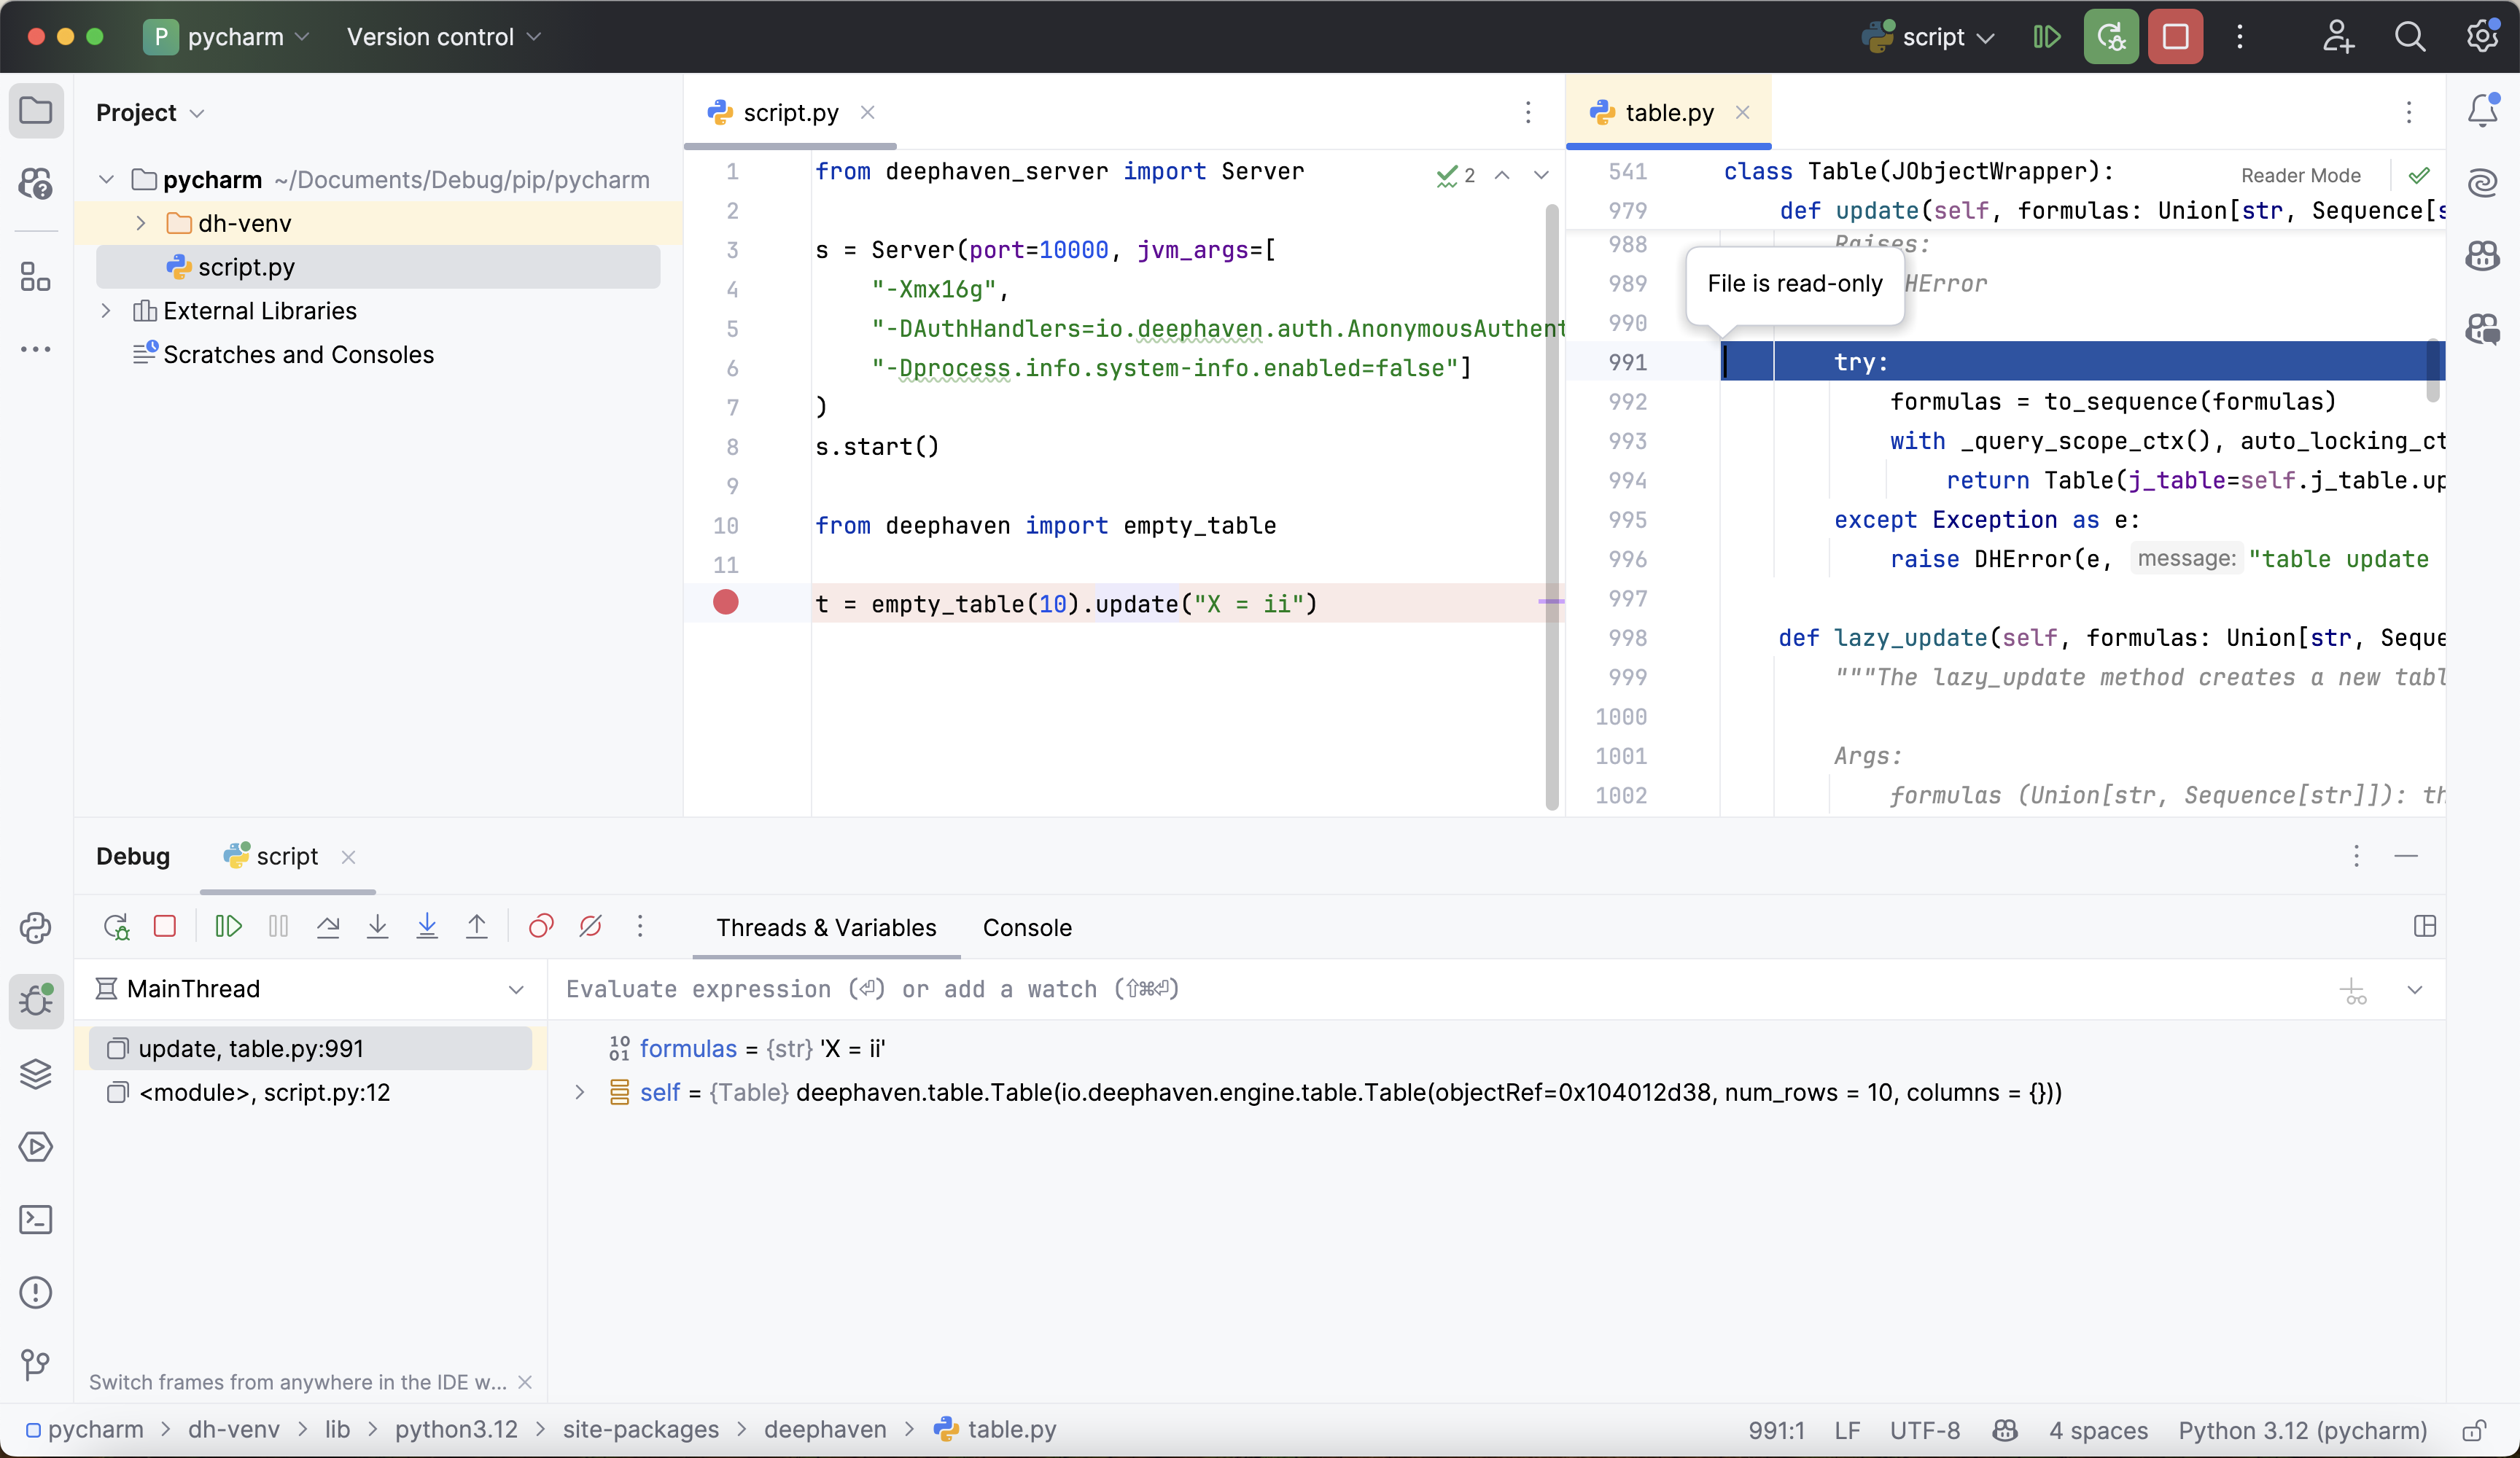
Task: Expand the self variable node
Action: (x=580, y=1093)
